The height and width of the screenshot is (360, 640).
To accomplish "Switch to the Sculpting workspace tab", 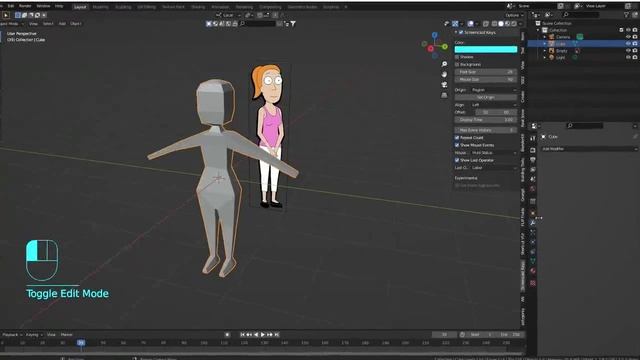I will (x=123, y=7).
